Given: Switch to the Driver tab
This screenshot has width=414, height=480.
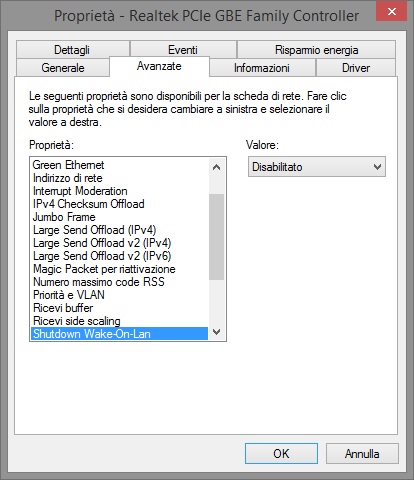Looking at the screenshot, I should pyautogui.click(x=356, y=68).
